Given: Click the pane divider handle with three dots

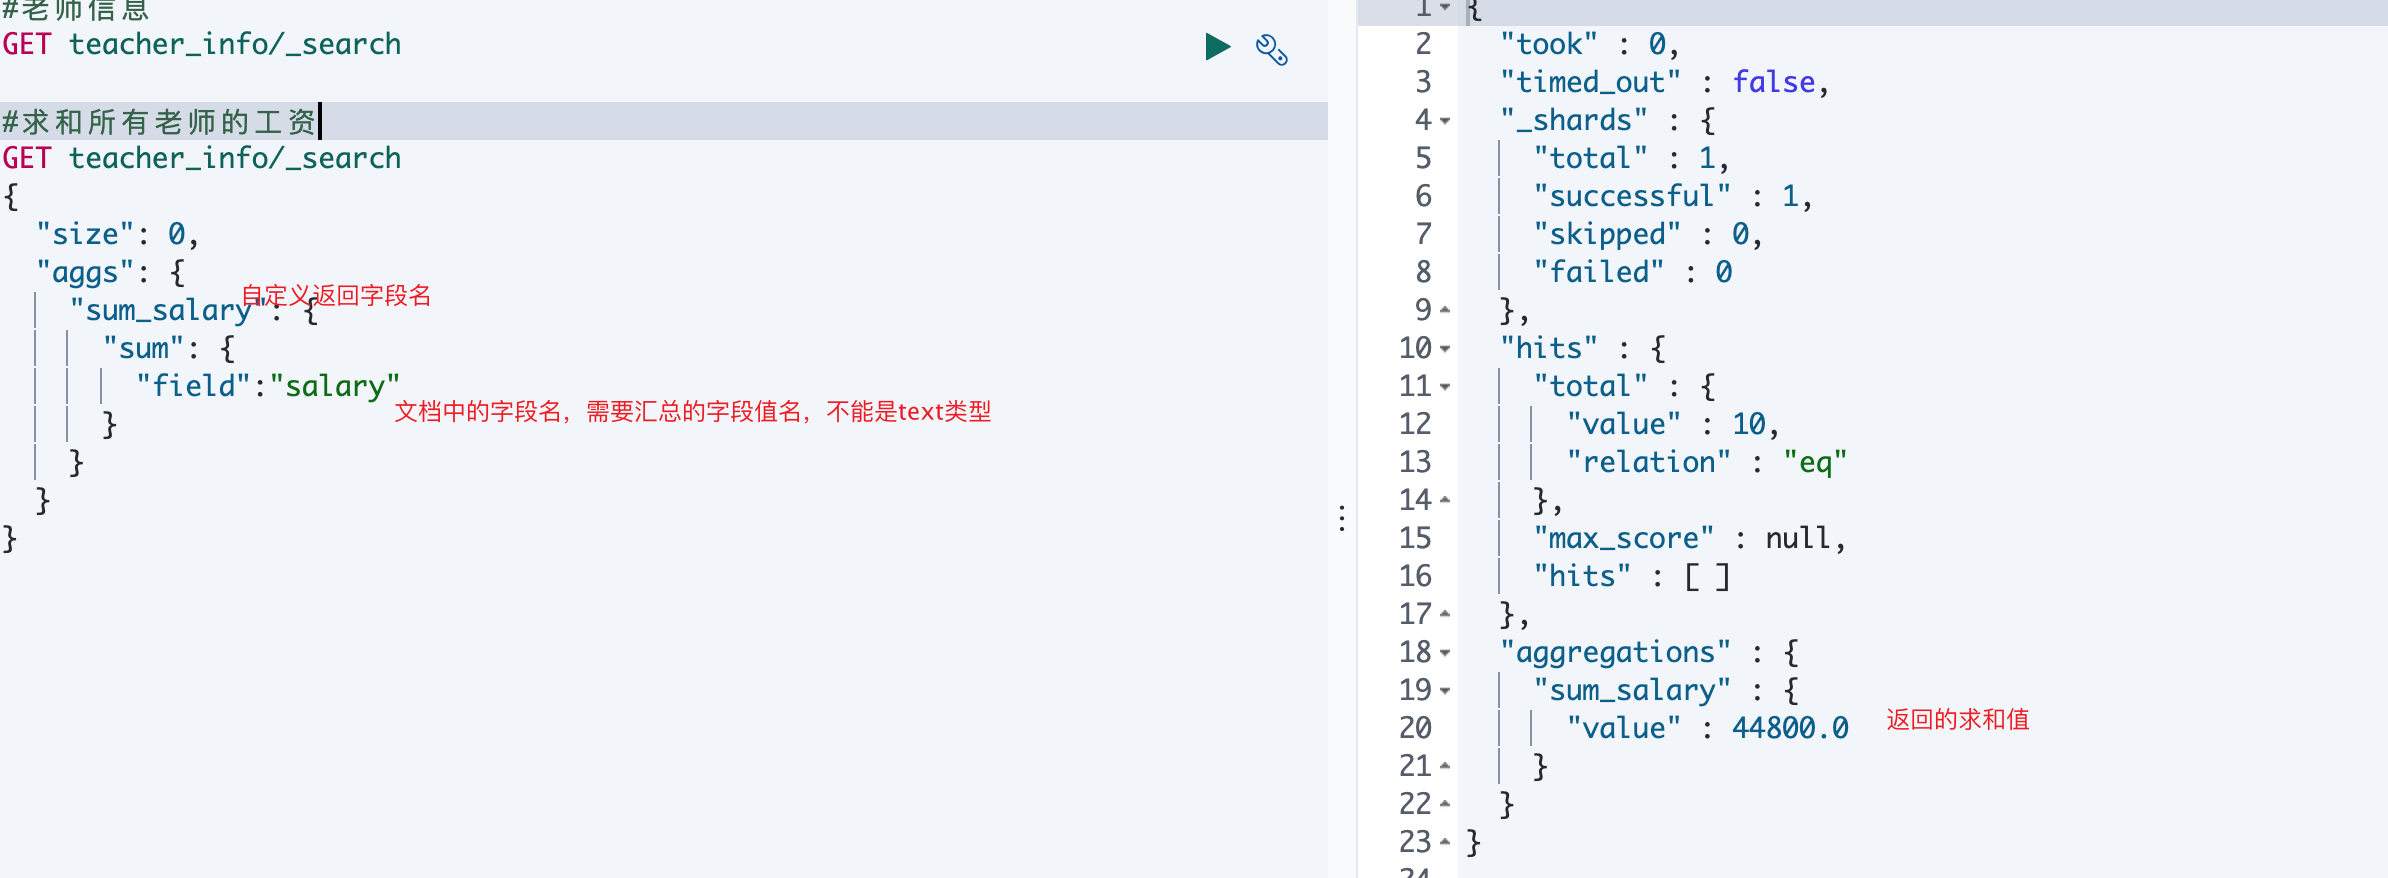Looking at the screenshot, I should click(x=1342, y=518).
